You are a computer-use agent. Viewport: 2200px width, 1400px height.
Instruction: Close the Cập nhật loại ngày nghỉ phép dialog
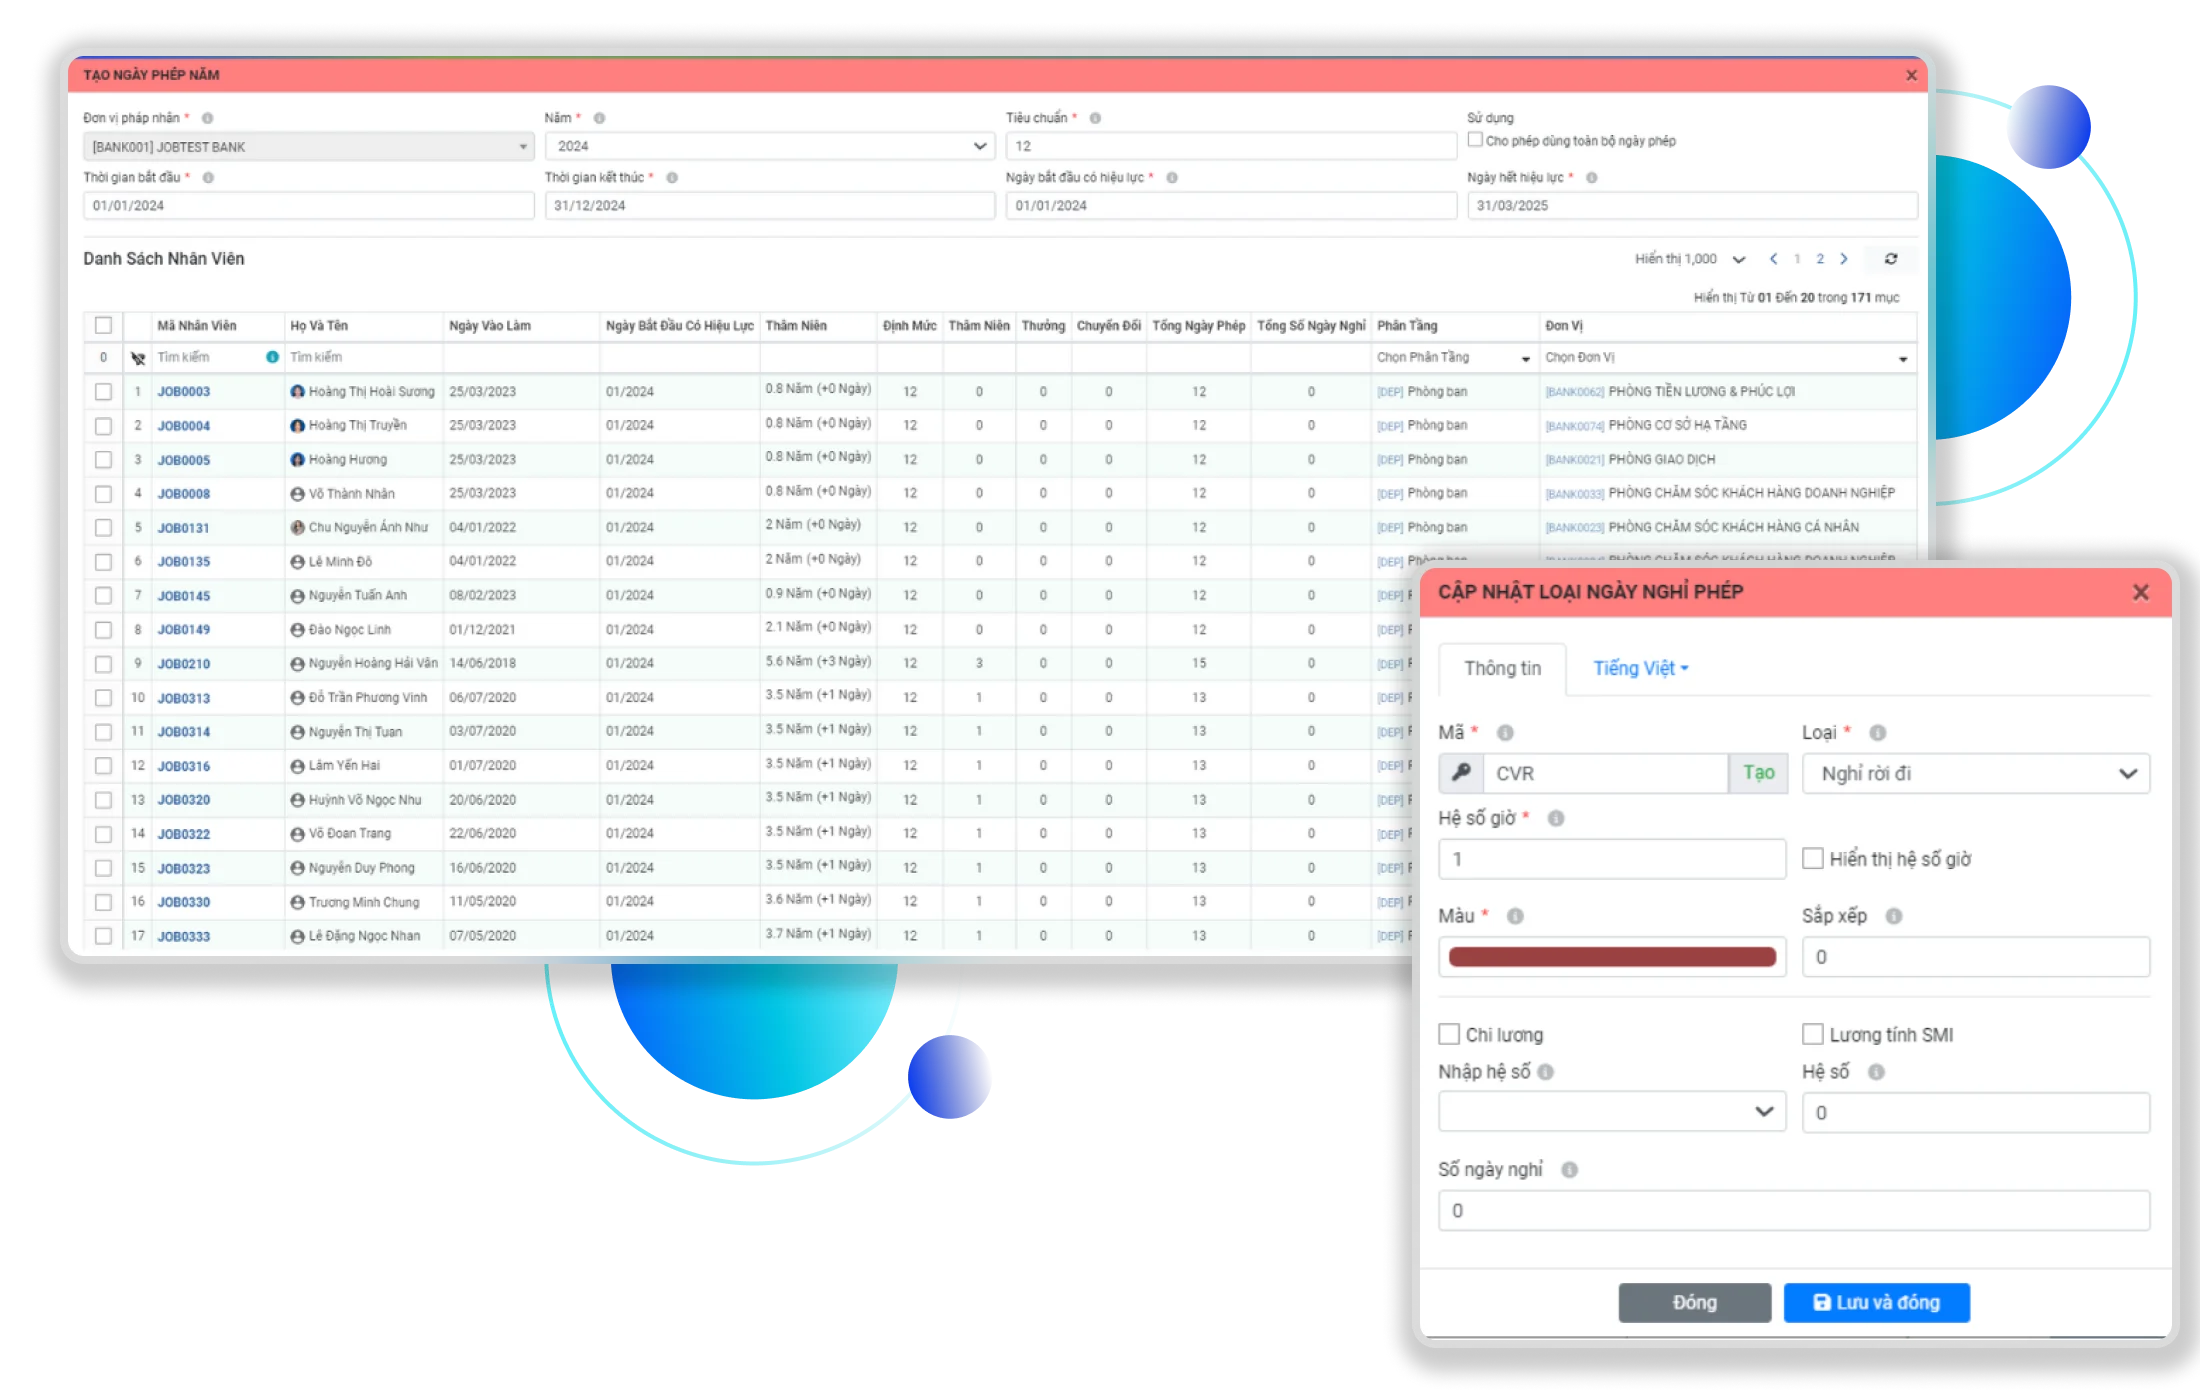(2140, 593)
